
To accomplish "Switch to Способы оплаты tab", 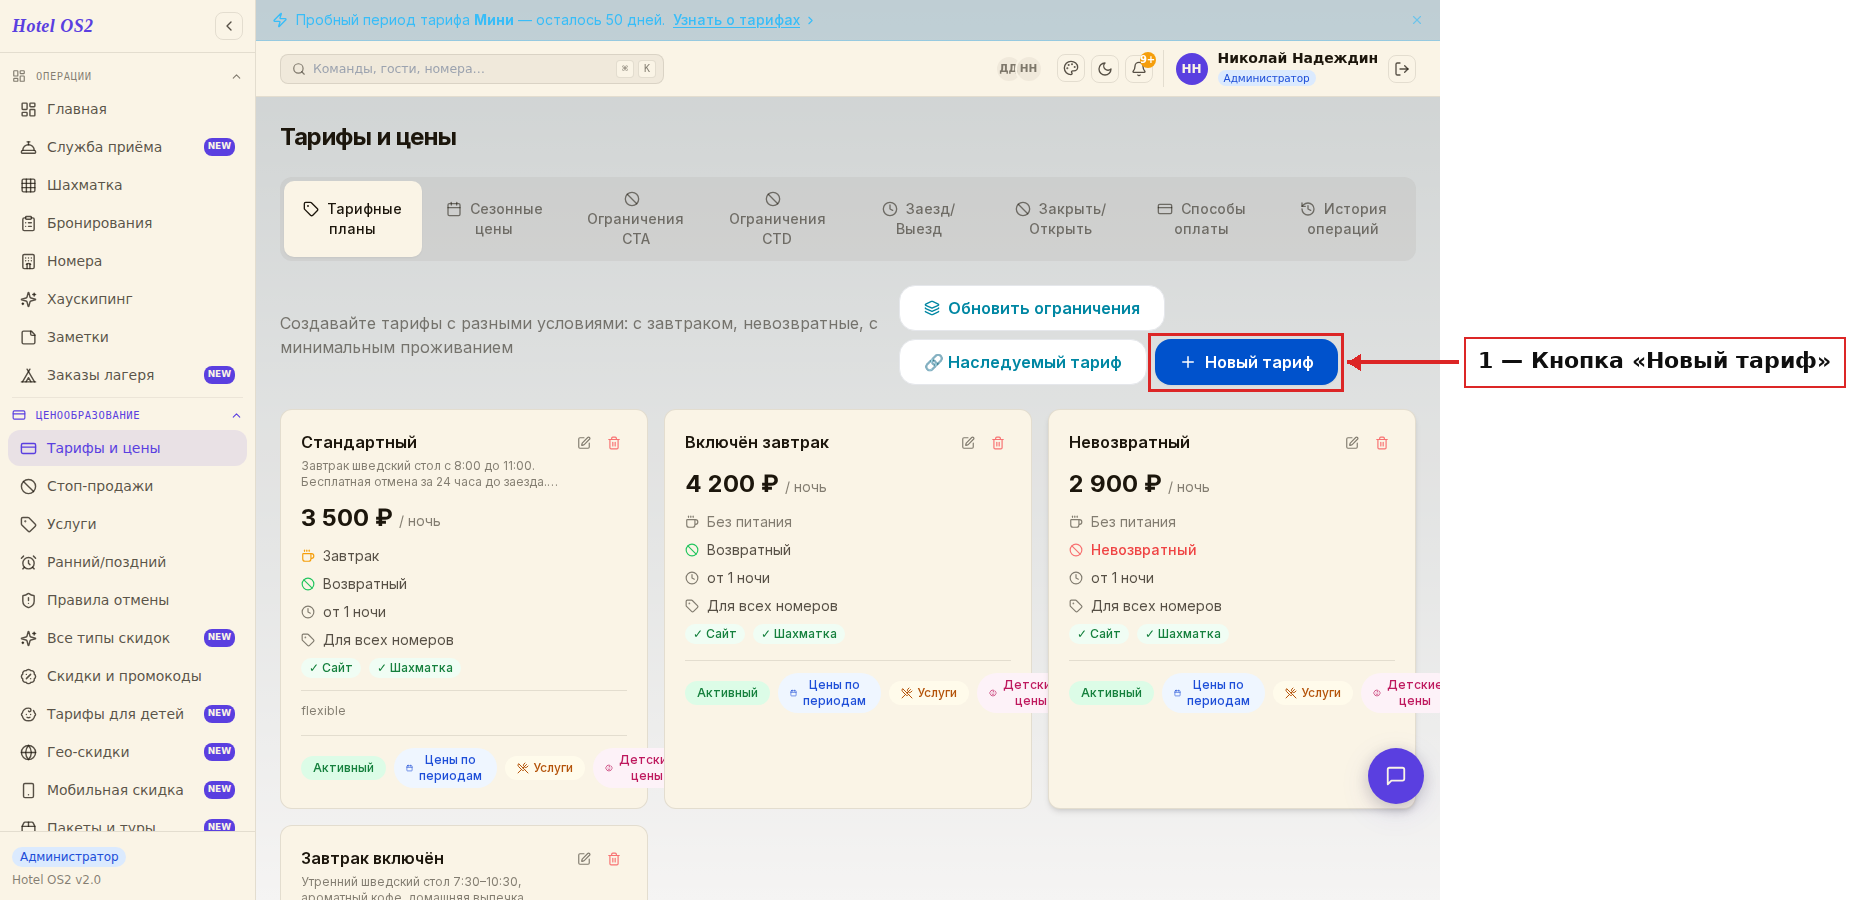I will [x=1201, y=219].
